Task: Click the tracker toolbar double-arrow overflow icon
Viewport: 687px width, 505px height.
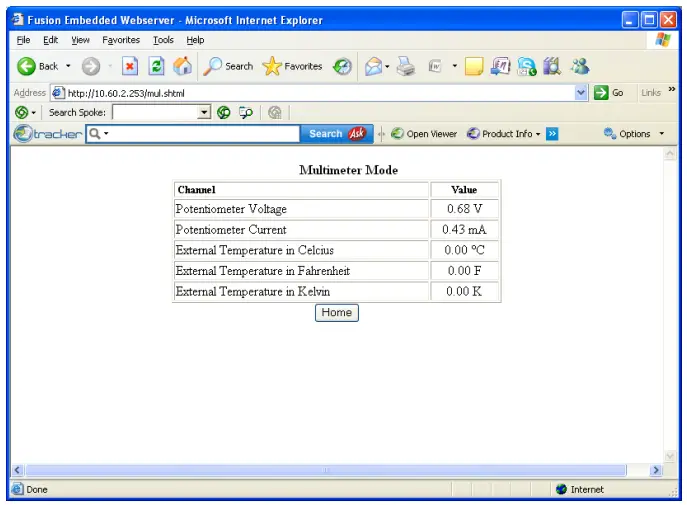Action: pos(552,134)
